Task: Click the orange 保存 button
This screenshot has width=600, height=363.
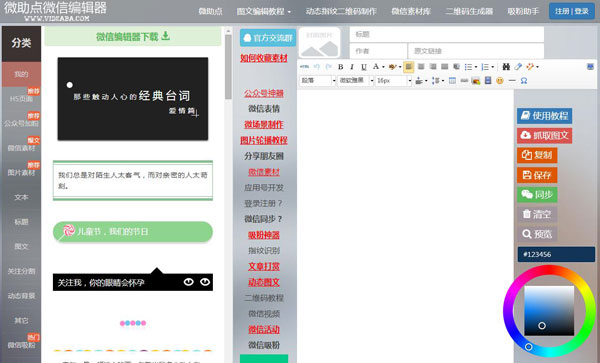Action: [x=537, y=175]
